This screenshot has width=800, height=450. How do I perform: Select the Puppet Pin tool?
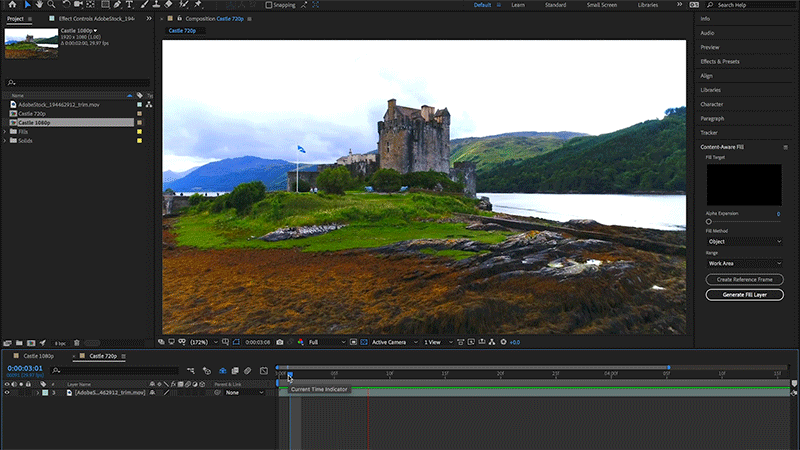[x=198, y=5]
